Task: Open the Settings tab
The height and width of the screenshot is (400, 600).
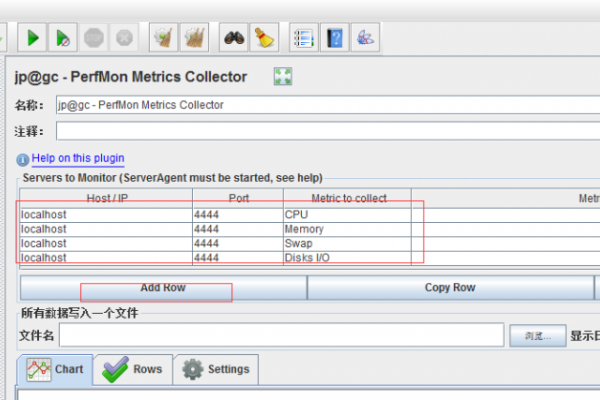Action: [x=217, y=369]
